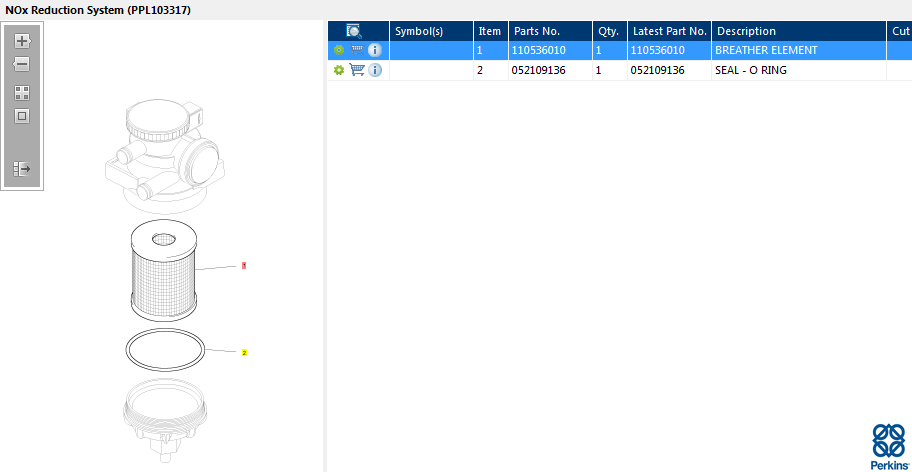Click the Perkins logo

[x=890, y=446]
